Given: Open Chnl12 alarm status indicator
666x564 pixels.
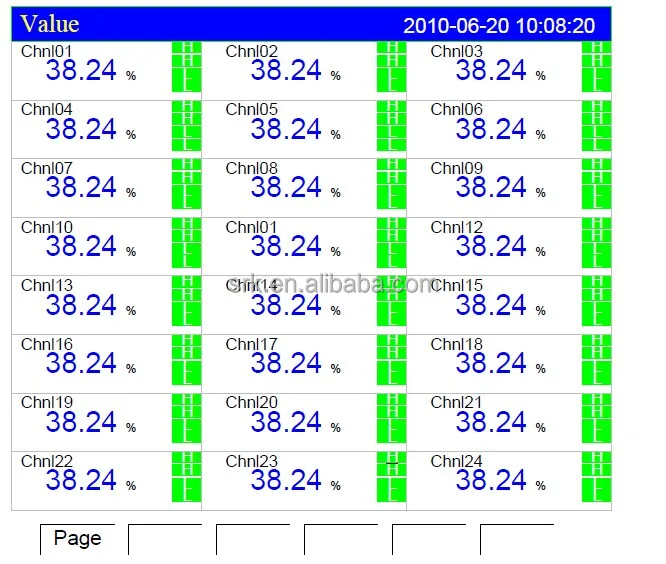Looking at the screenshot, I should (x=596, y=243).
